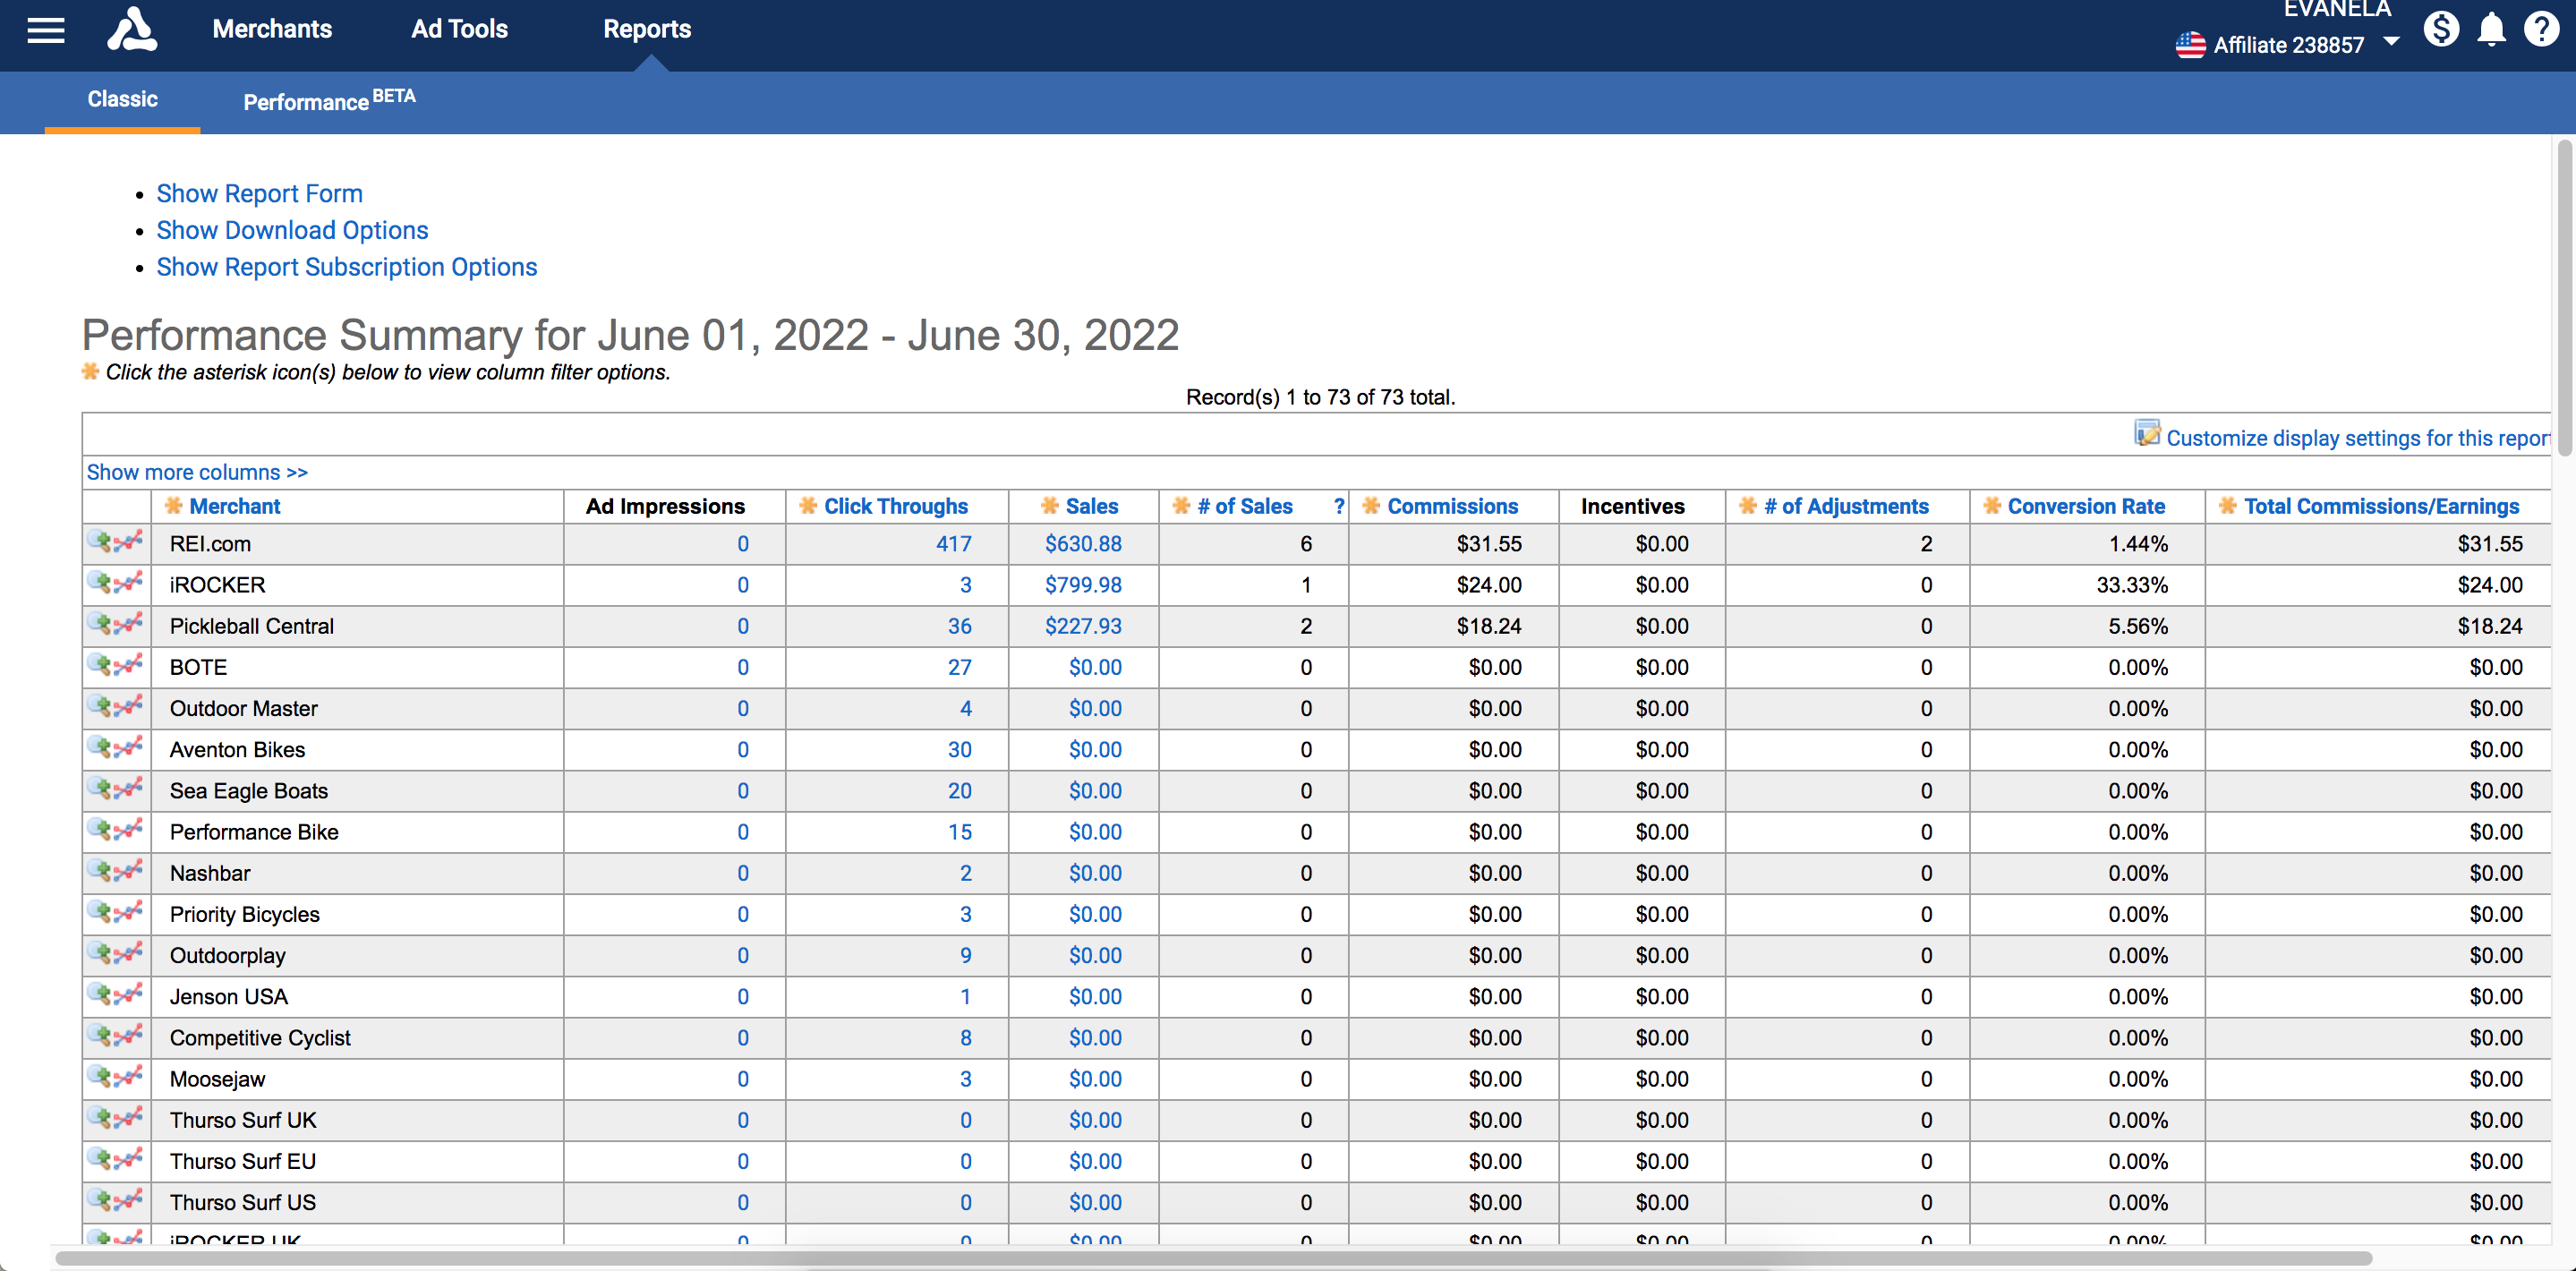The width and height of the screenshot is (2576, 1271).
Task: Open Pickleball Central click throughs 36
Action: pos(960,626)
